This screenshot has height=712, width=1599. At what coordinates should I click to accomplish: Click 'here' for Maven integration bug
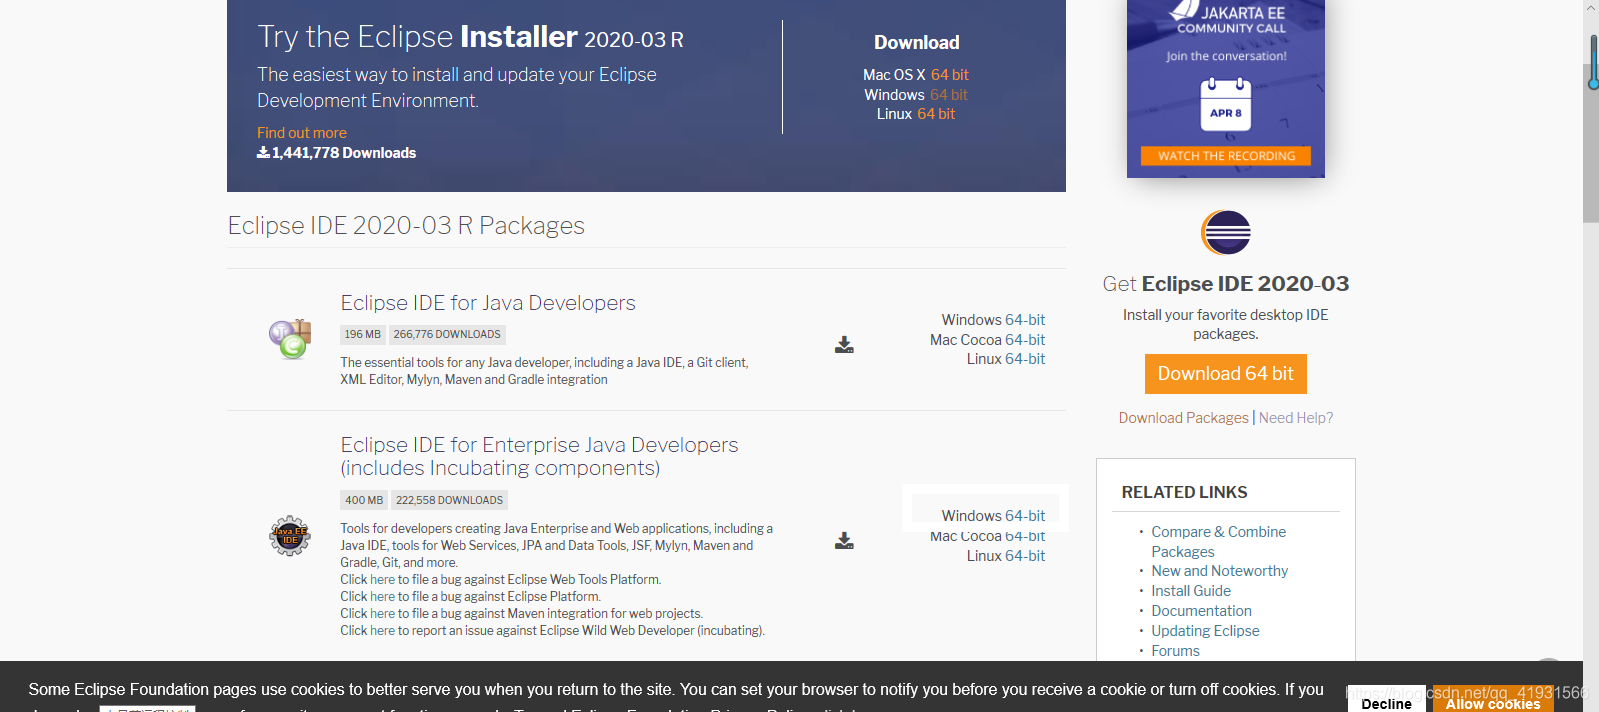(x=382, y=614)
